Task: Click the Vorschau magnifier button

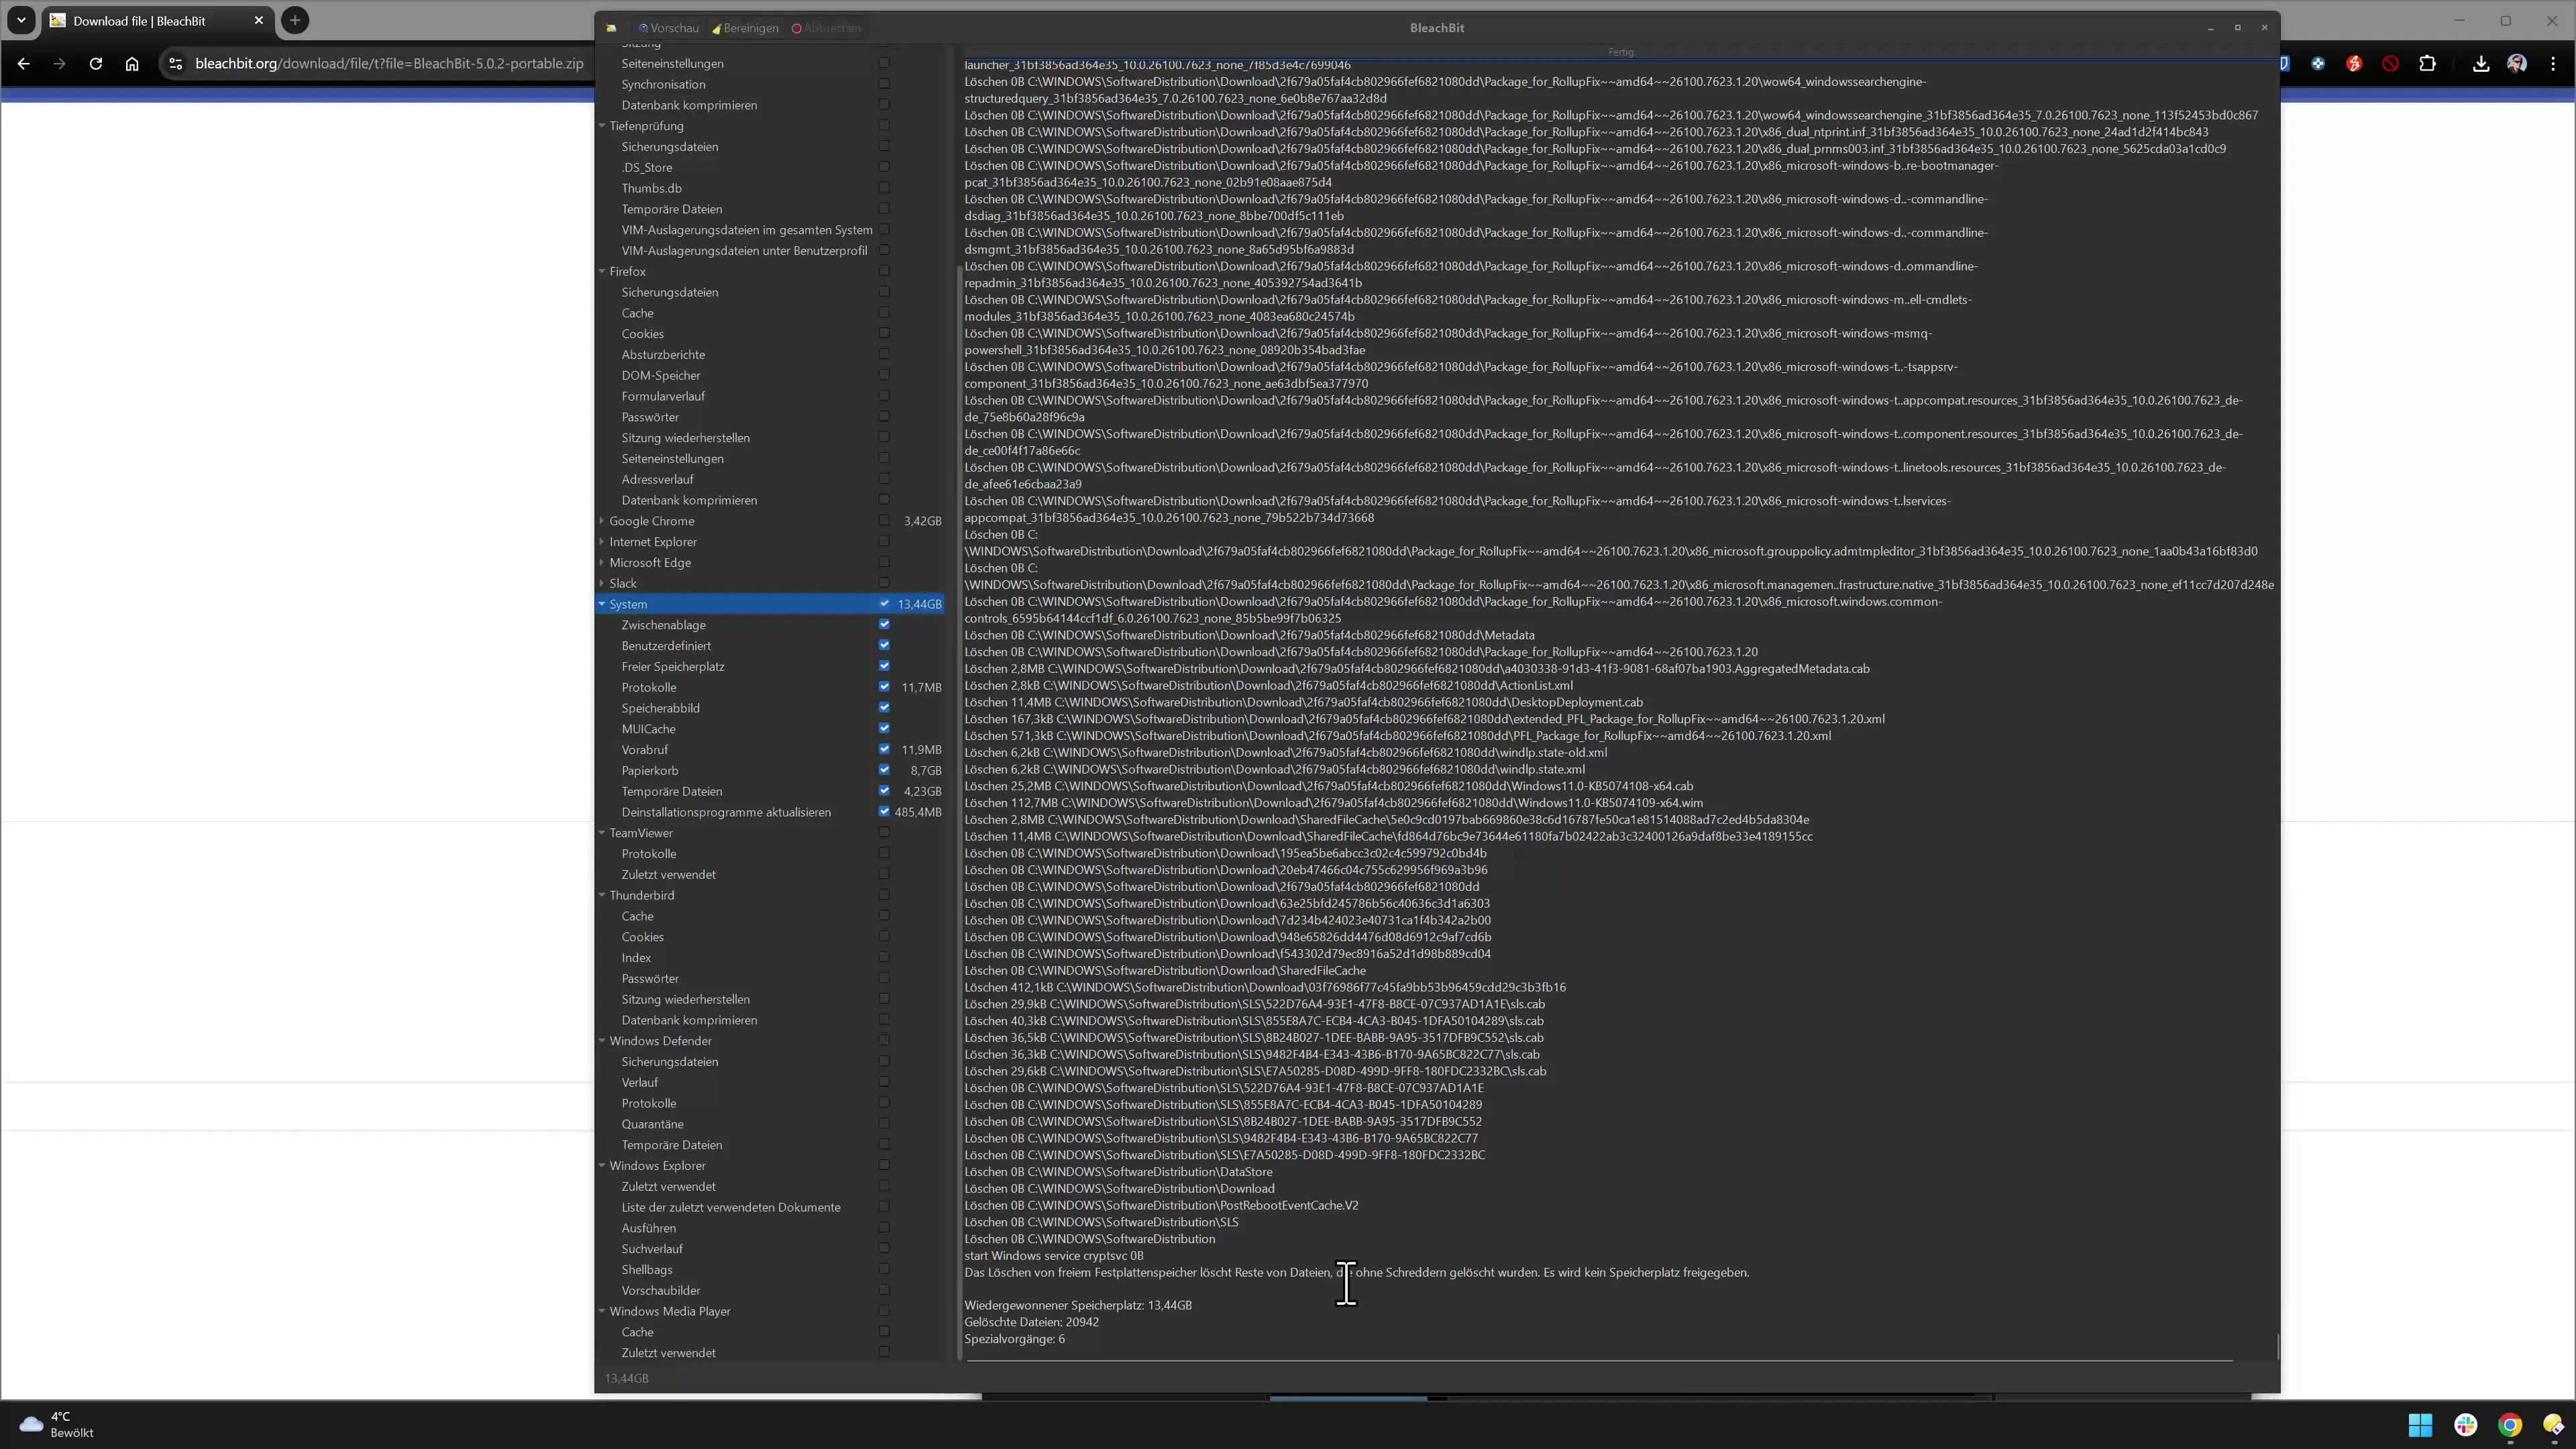Action: (x=668, y=28)
